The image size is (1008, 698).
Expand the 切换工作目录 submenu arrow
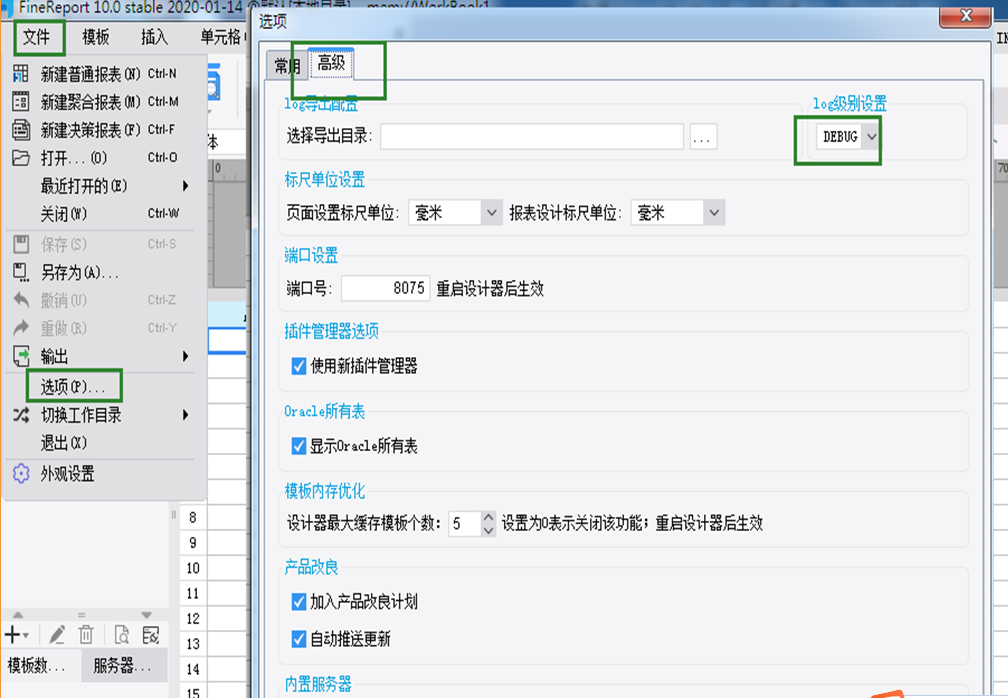pyautogui.click(x=185, y=415)
